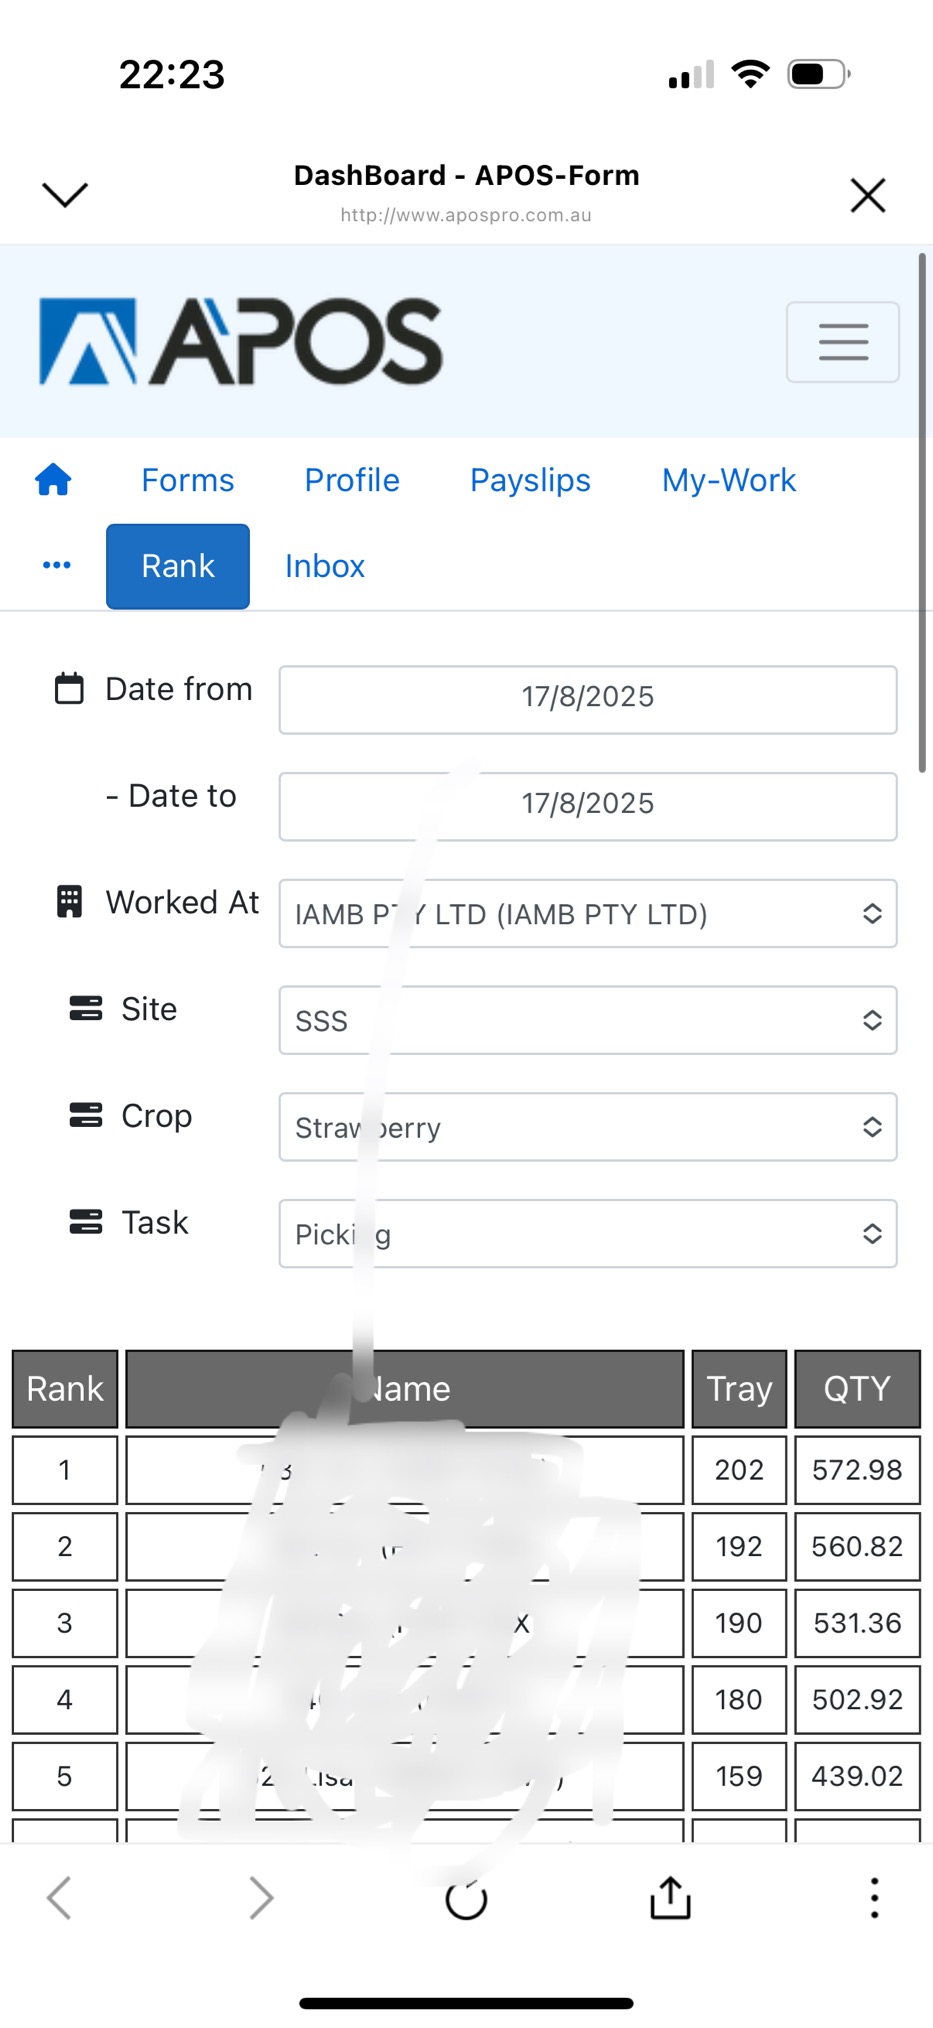Go forward using browser forward arrow

click(x=261, y=1898)
